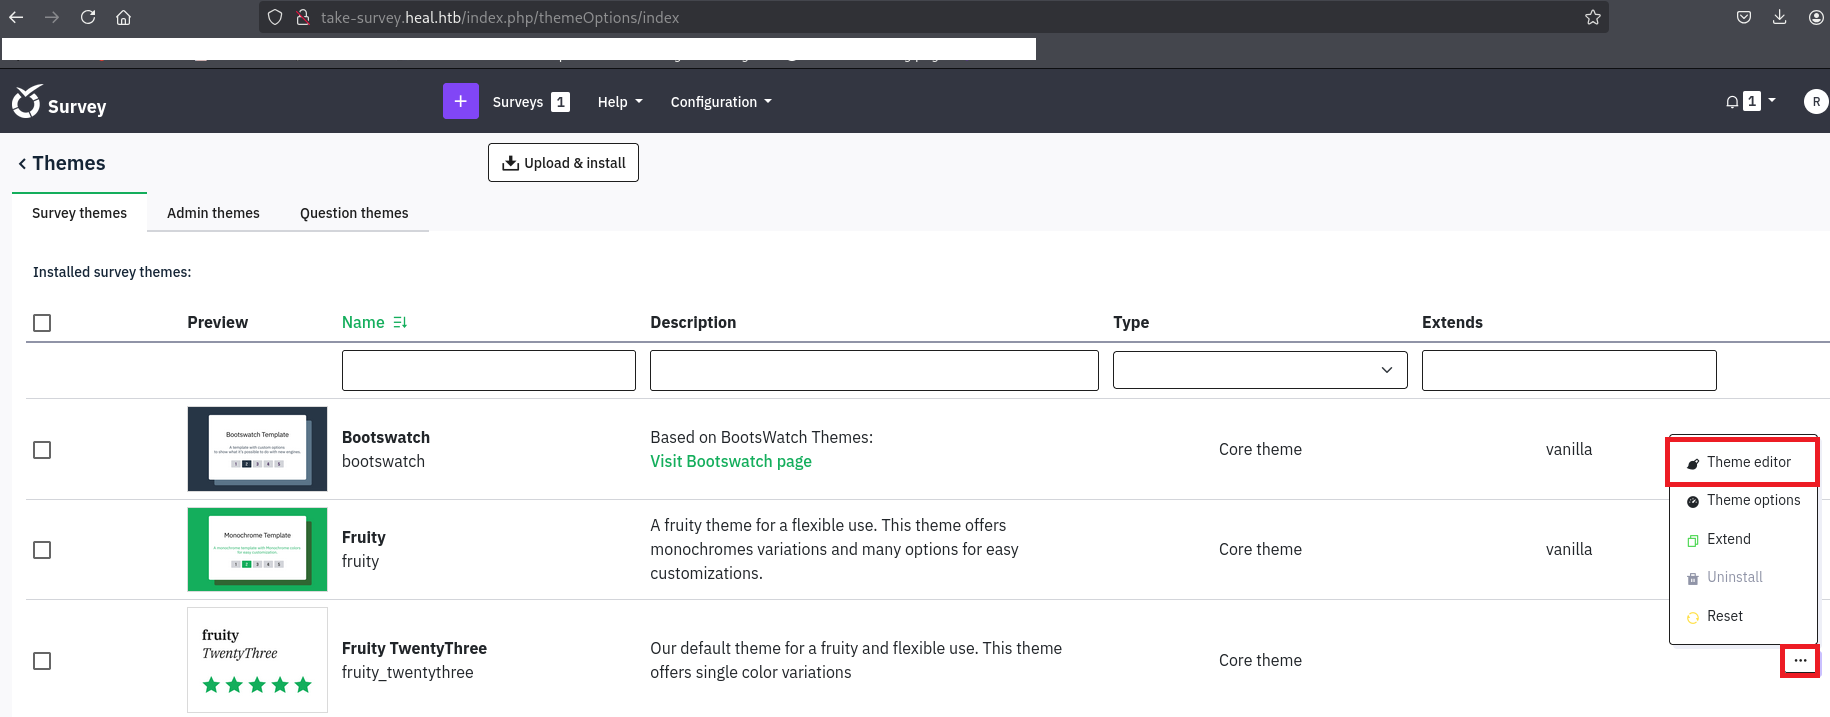Switch to the Admin themes tab
Image resolution: width=1830 pixels, height=717 pixels.
(213, 213)
